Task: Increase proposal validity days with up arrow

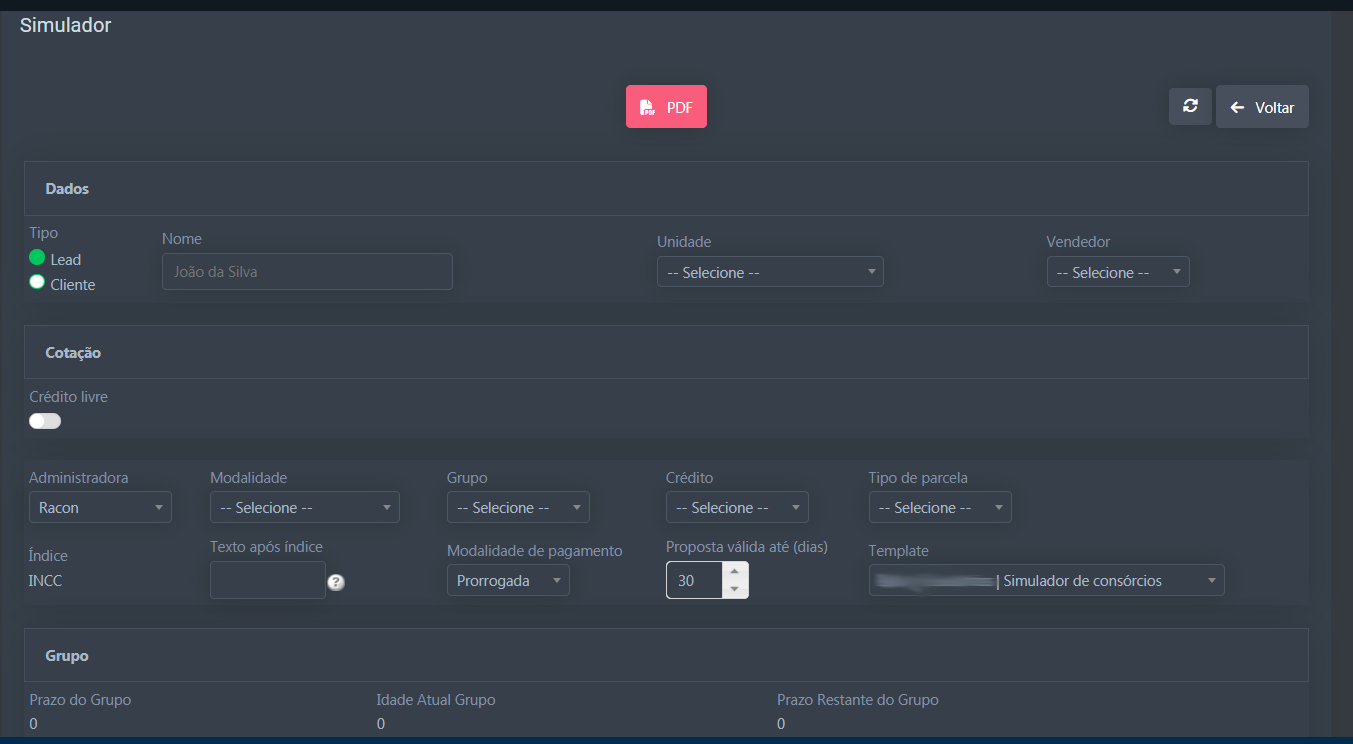Action: [x=735, y=571]
